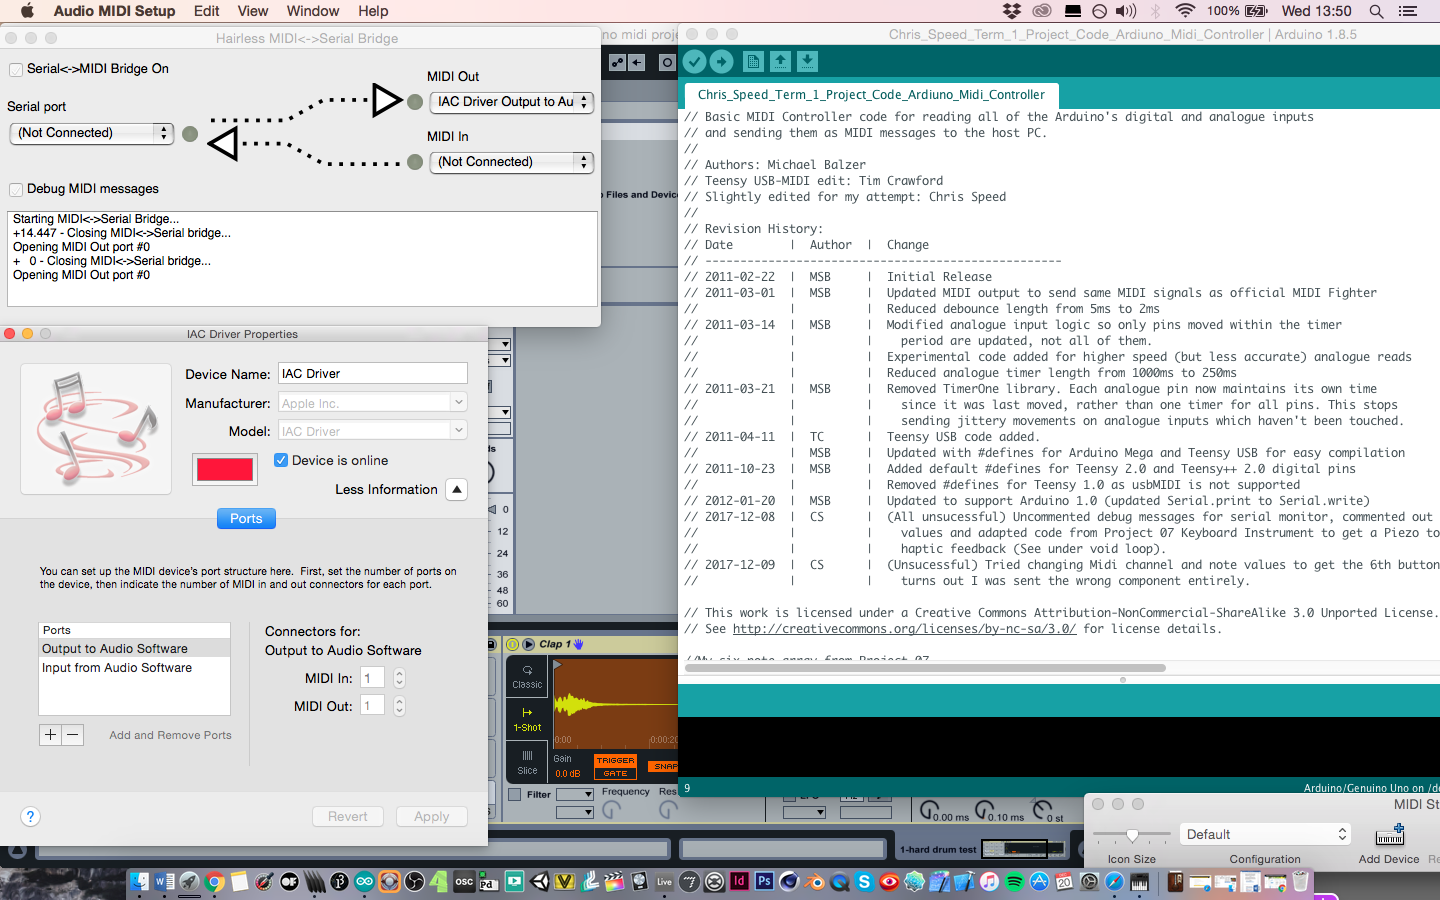Add a port with plus button
The image size is (1440, 900).
[x=50, y=734]
